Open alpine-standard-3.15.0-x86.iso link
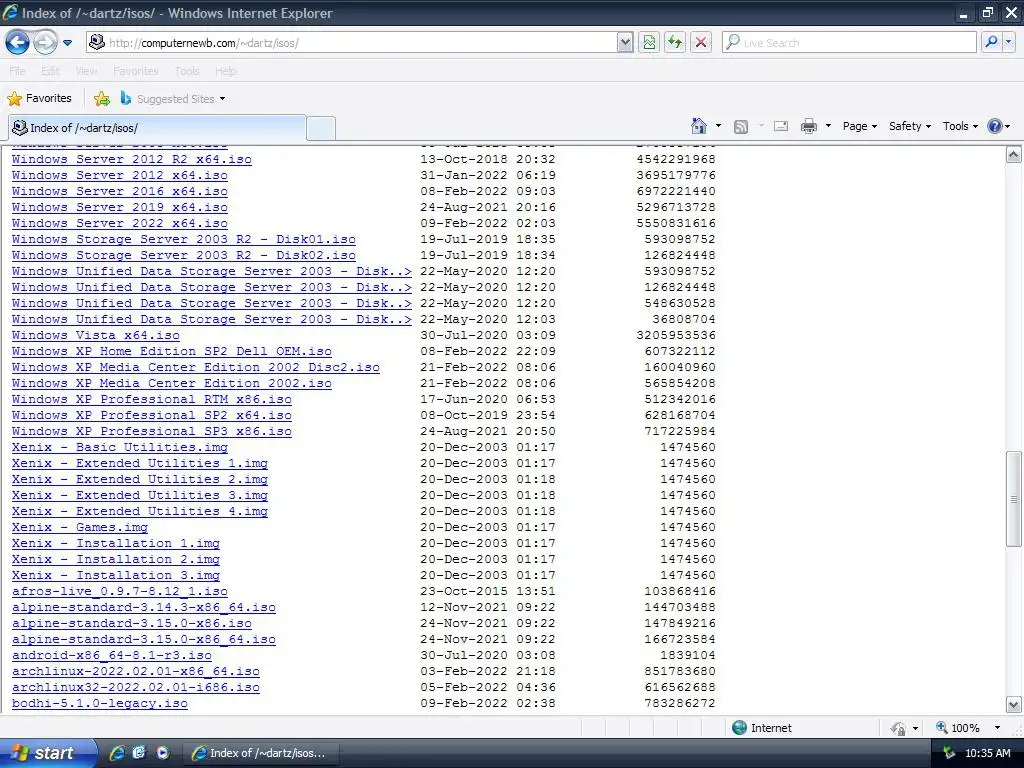 131,623
